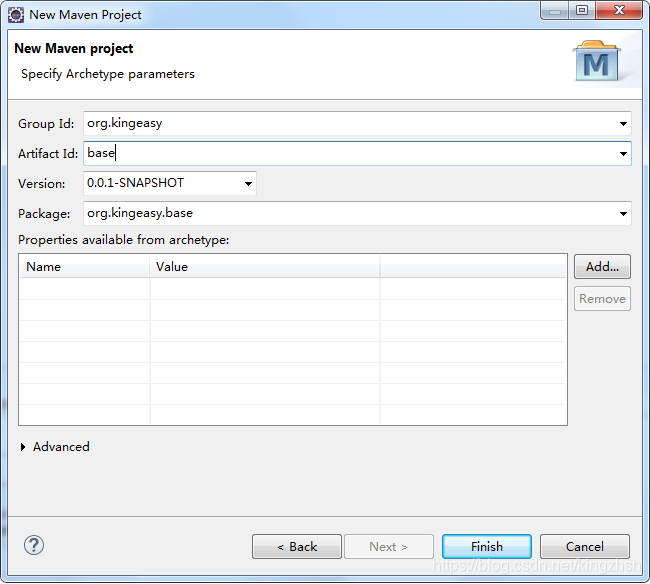Minimize the New Maven Project window
The height and width of the screenshot is (584, 650).
click(555, 11)
